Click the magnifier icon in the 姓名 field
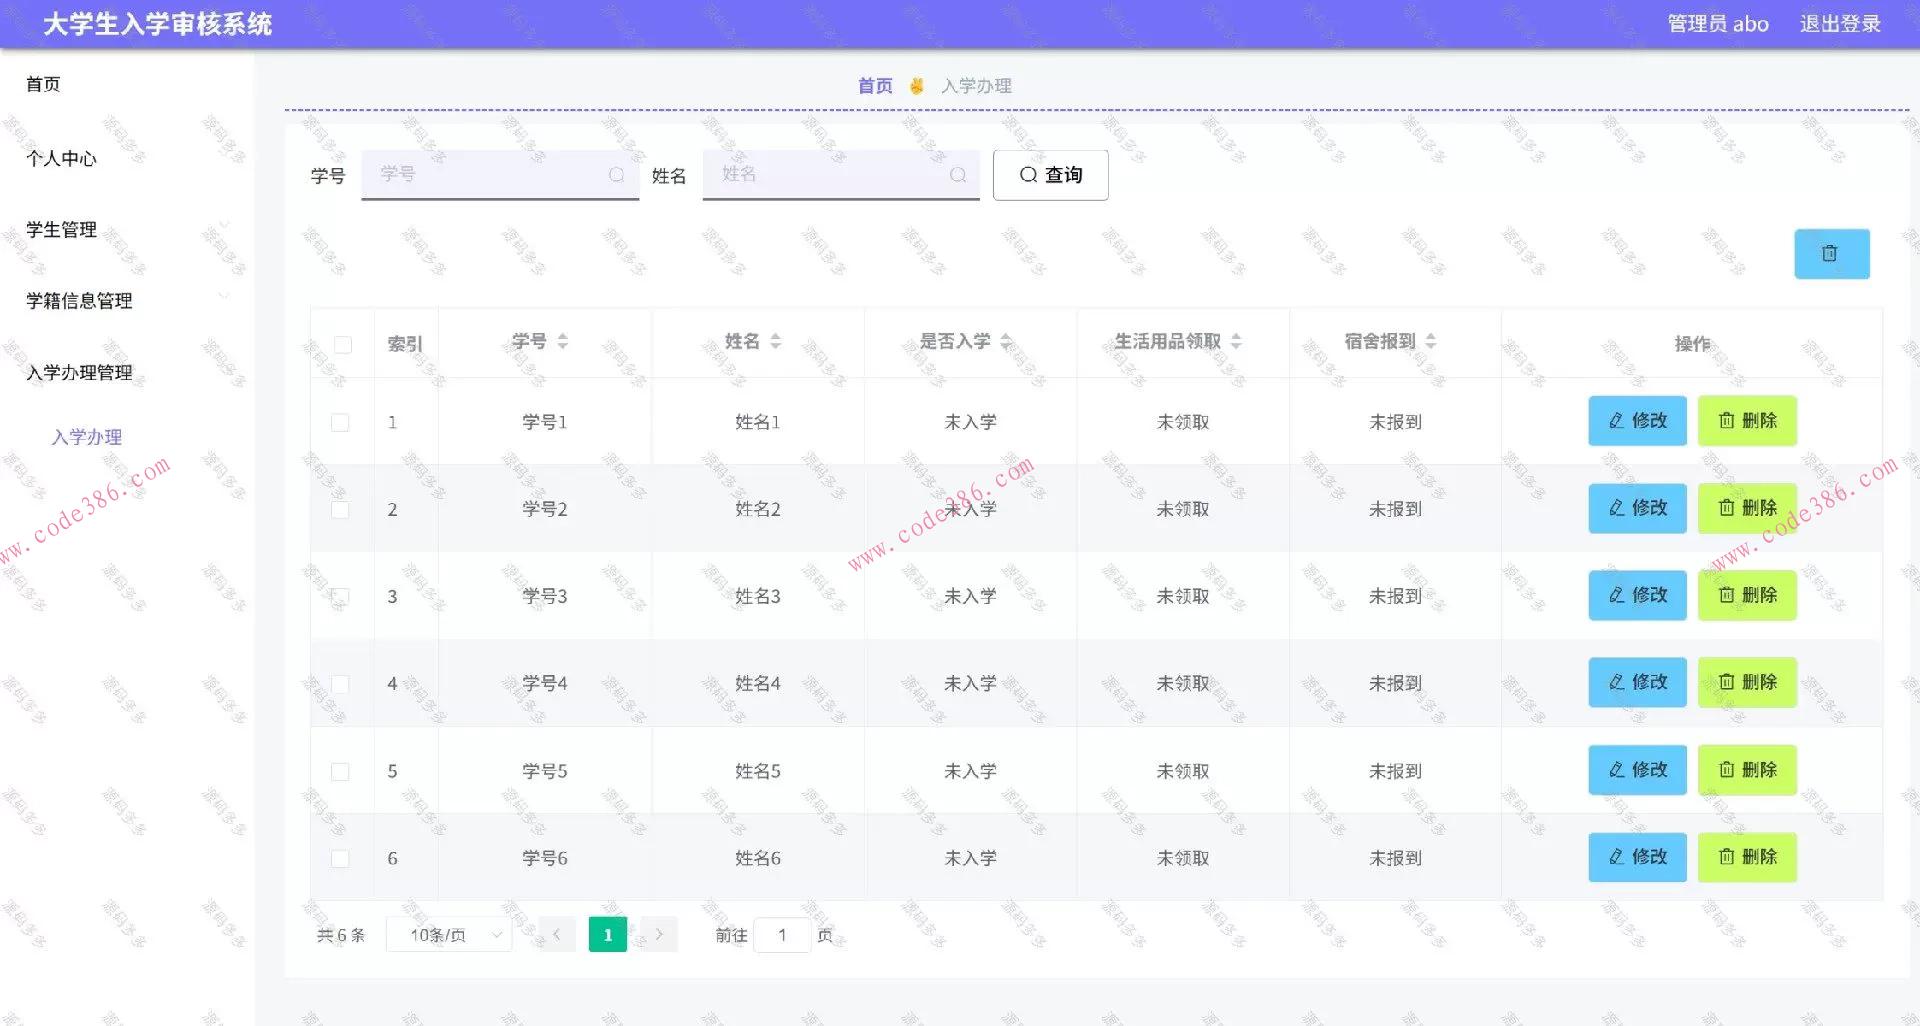This screenshot has width=1920, height=1026. click(x=957, y=174)
